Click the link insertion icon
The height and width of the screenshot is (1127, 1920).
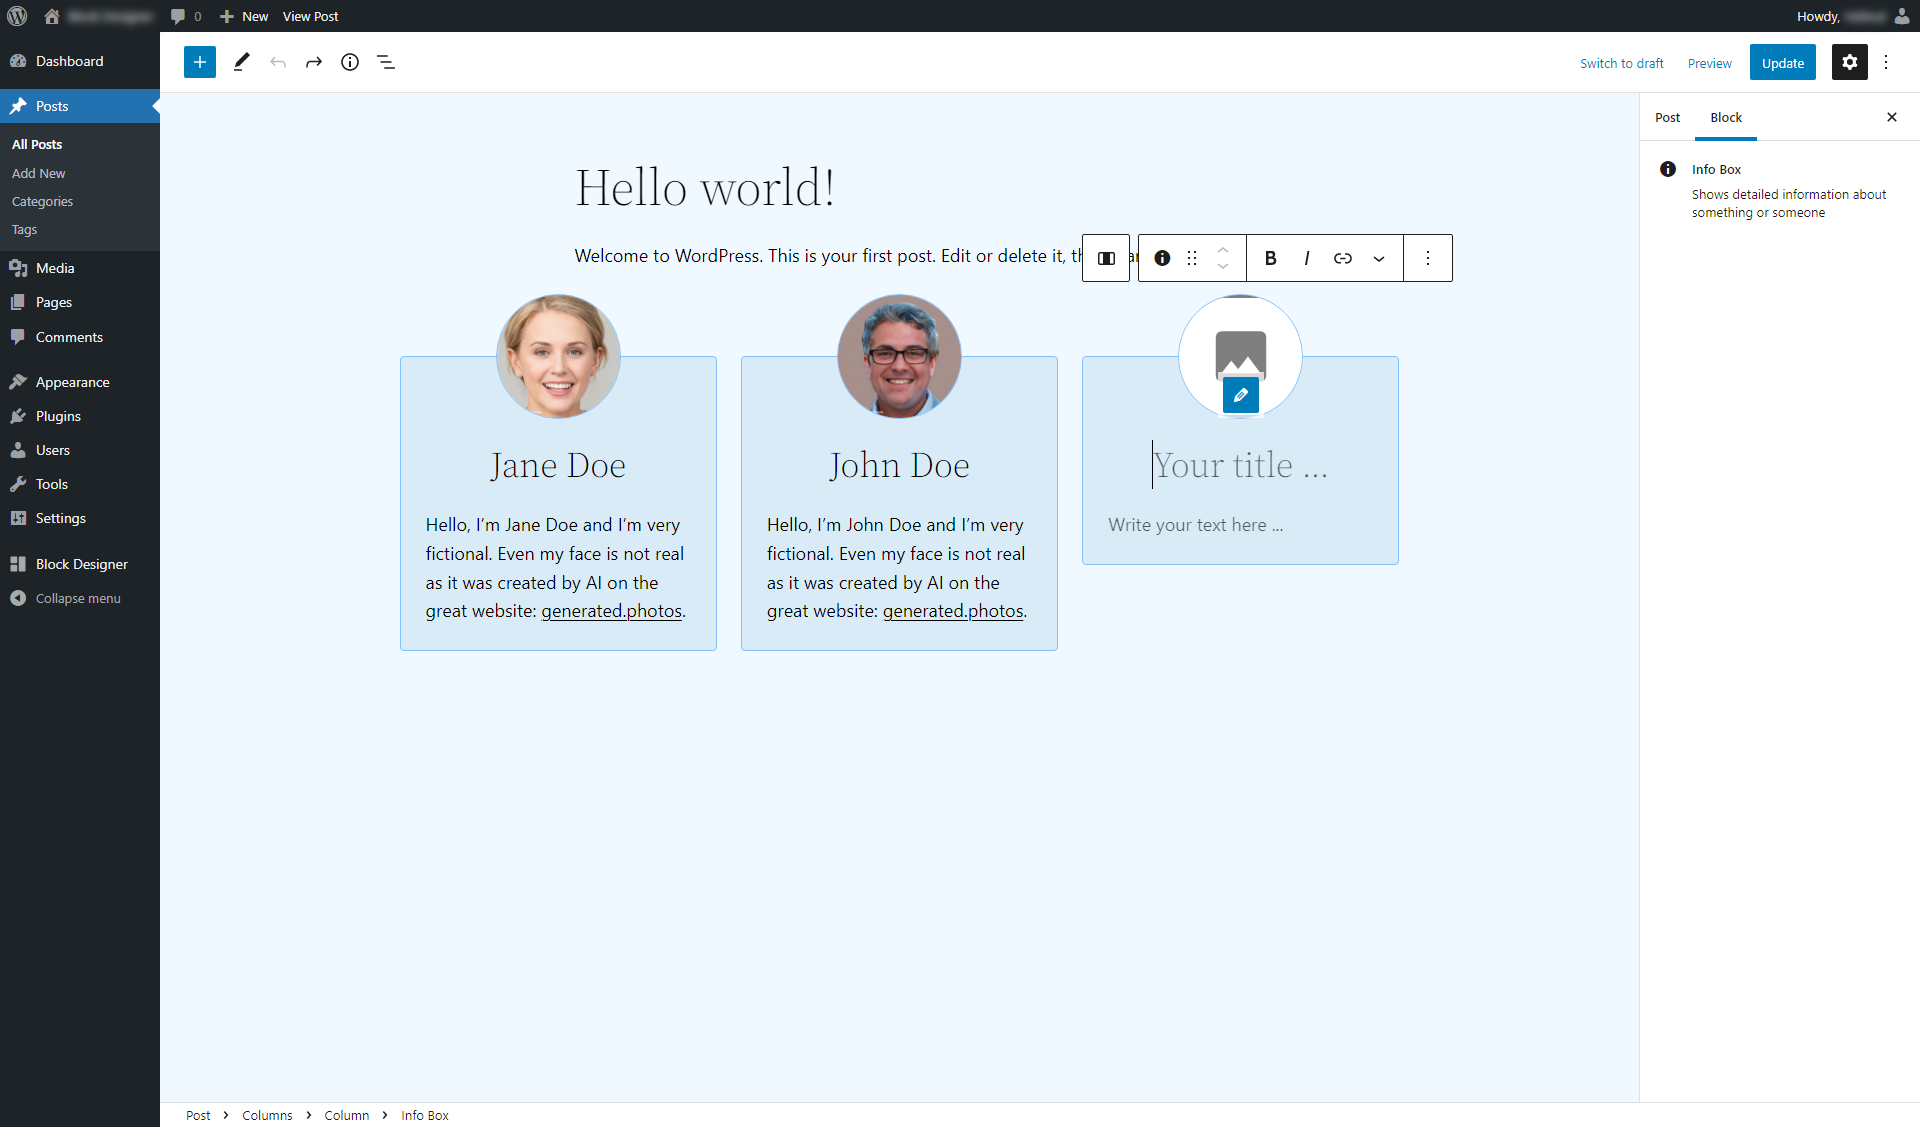[1340, 258]
